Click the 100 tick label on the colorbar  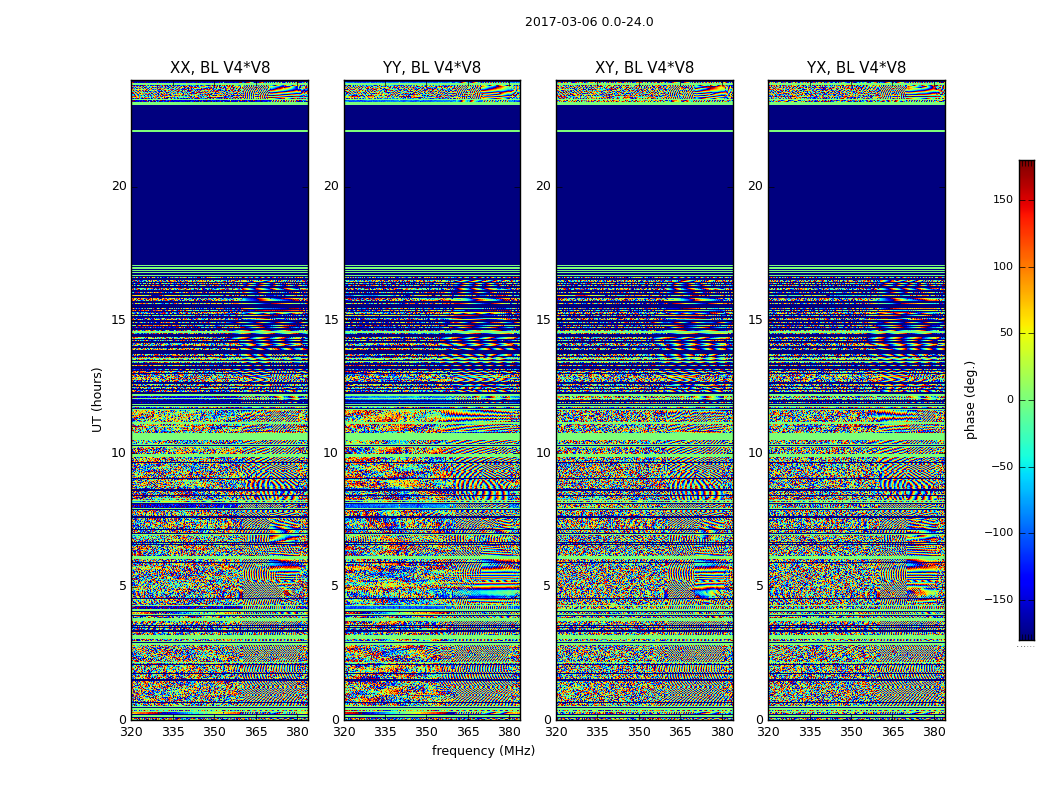click(x=1002, y=267)
